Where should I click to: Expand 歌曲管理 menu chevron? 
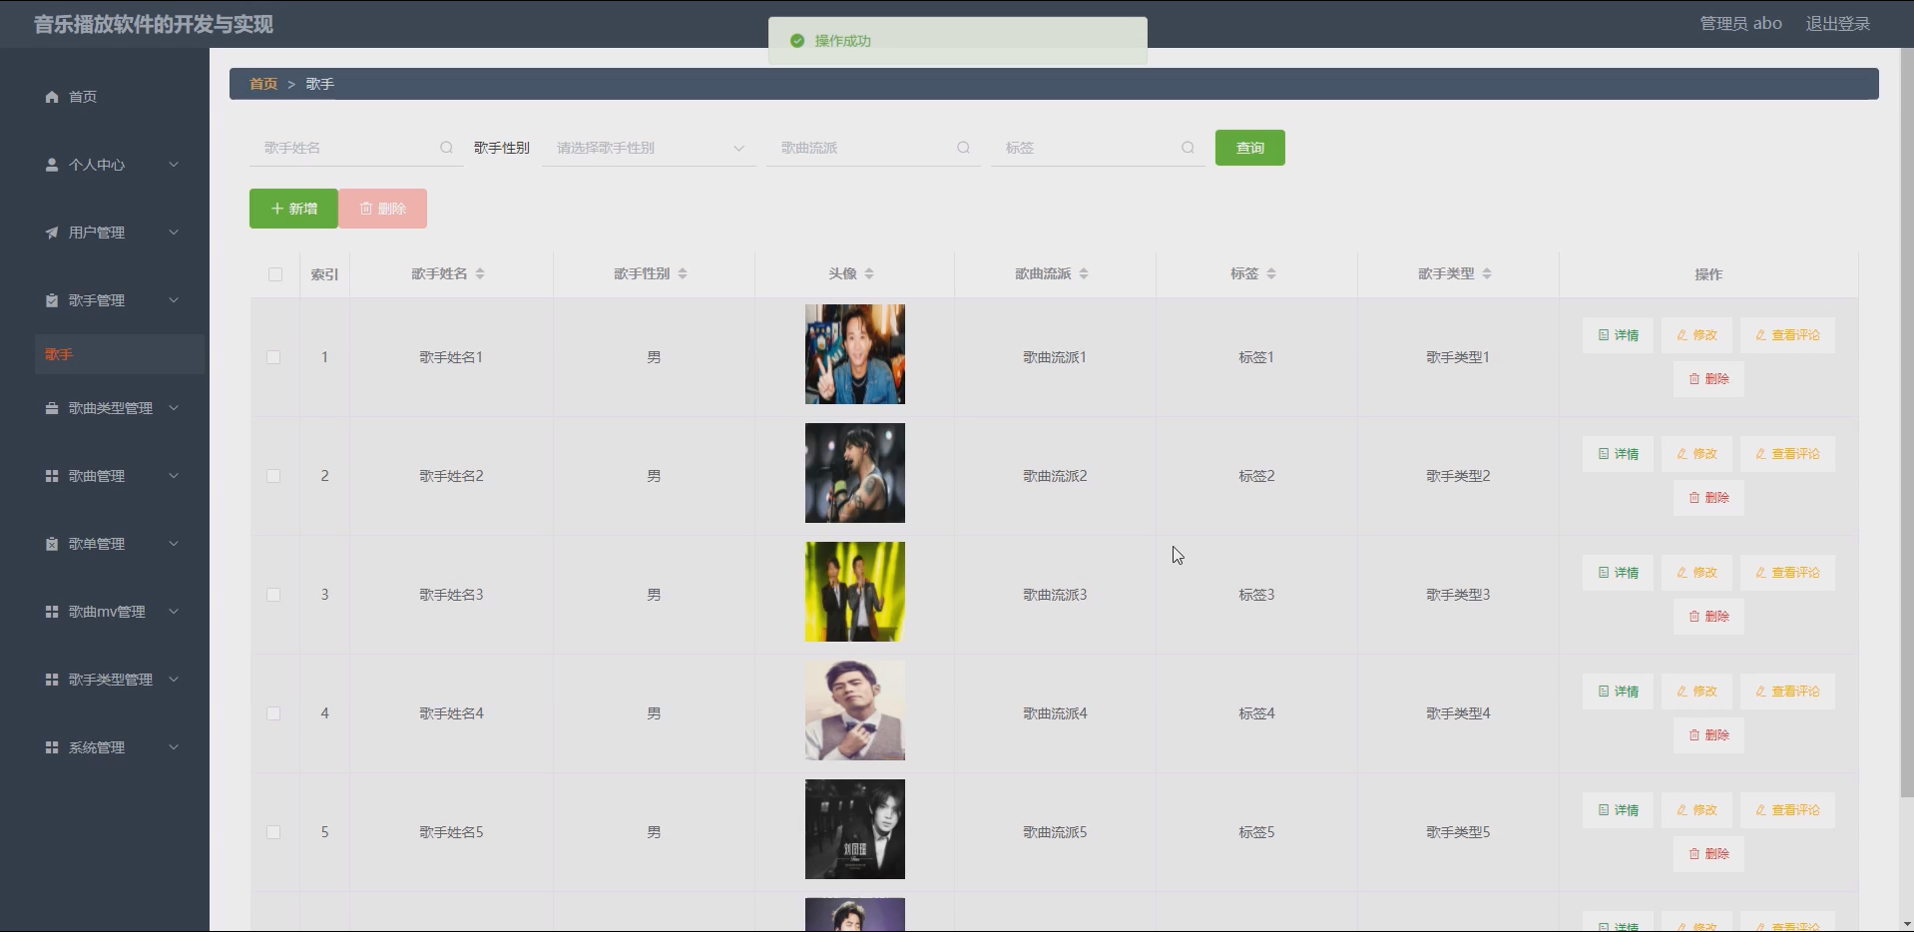pyautogui.click(x=173, y=477)
